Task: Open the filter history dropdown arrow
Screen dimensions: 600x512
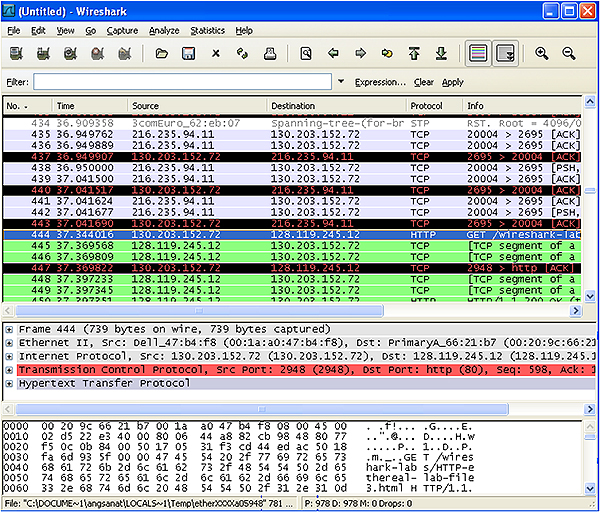Action: 341,82
